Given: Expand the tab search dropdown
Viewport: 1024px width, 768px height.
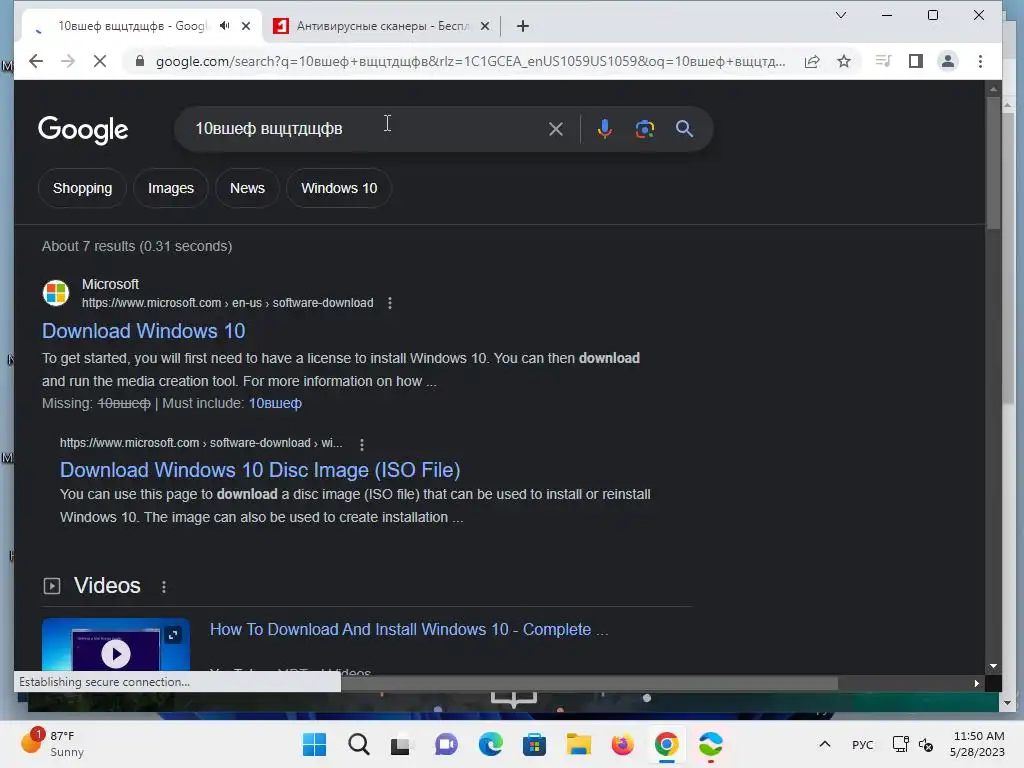Looking at the screenshot, I should (840, 15).
